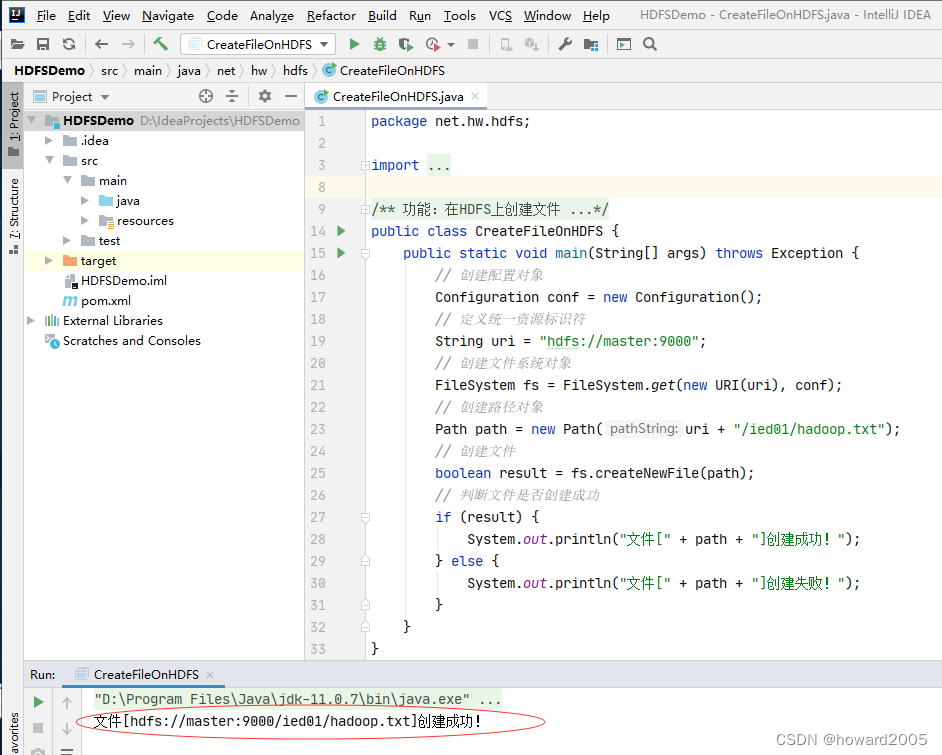Open Project Structure folder icon in toolbar
942x755 pixels.
pyautogui.click(x=591, y=44)
